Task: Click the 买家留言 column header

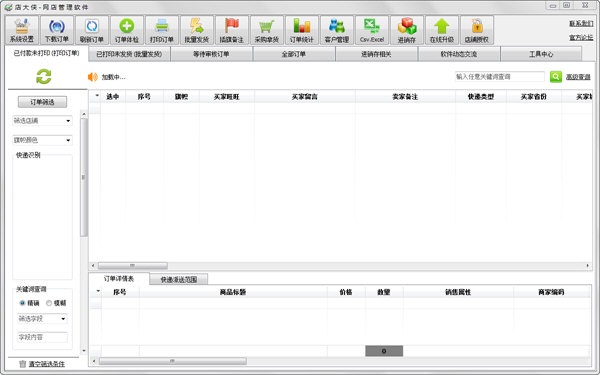Action: 305,97
